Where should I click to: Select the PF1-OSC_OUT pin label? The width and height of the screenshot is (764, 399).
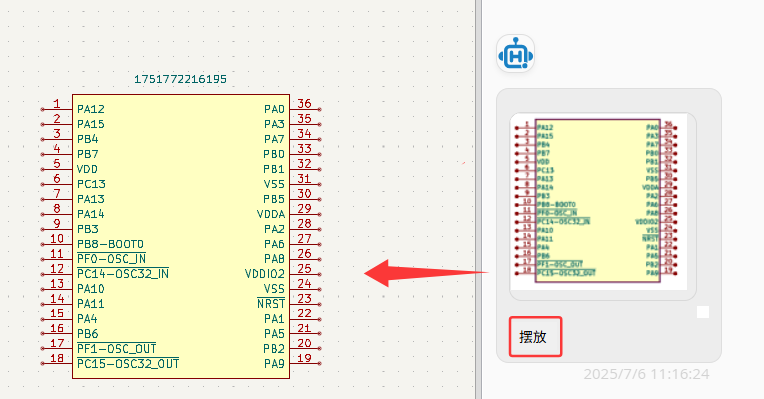click(x=116, y=349)
